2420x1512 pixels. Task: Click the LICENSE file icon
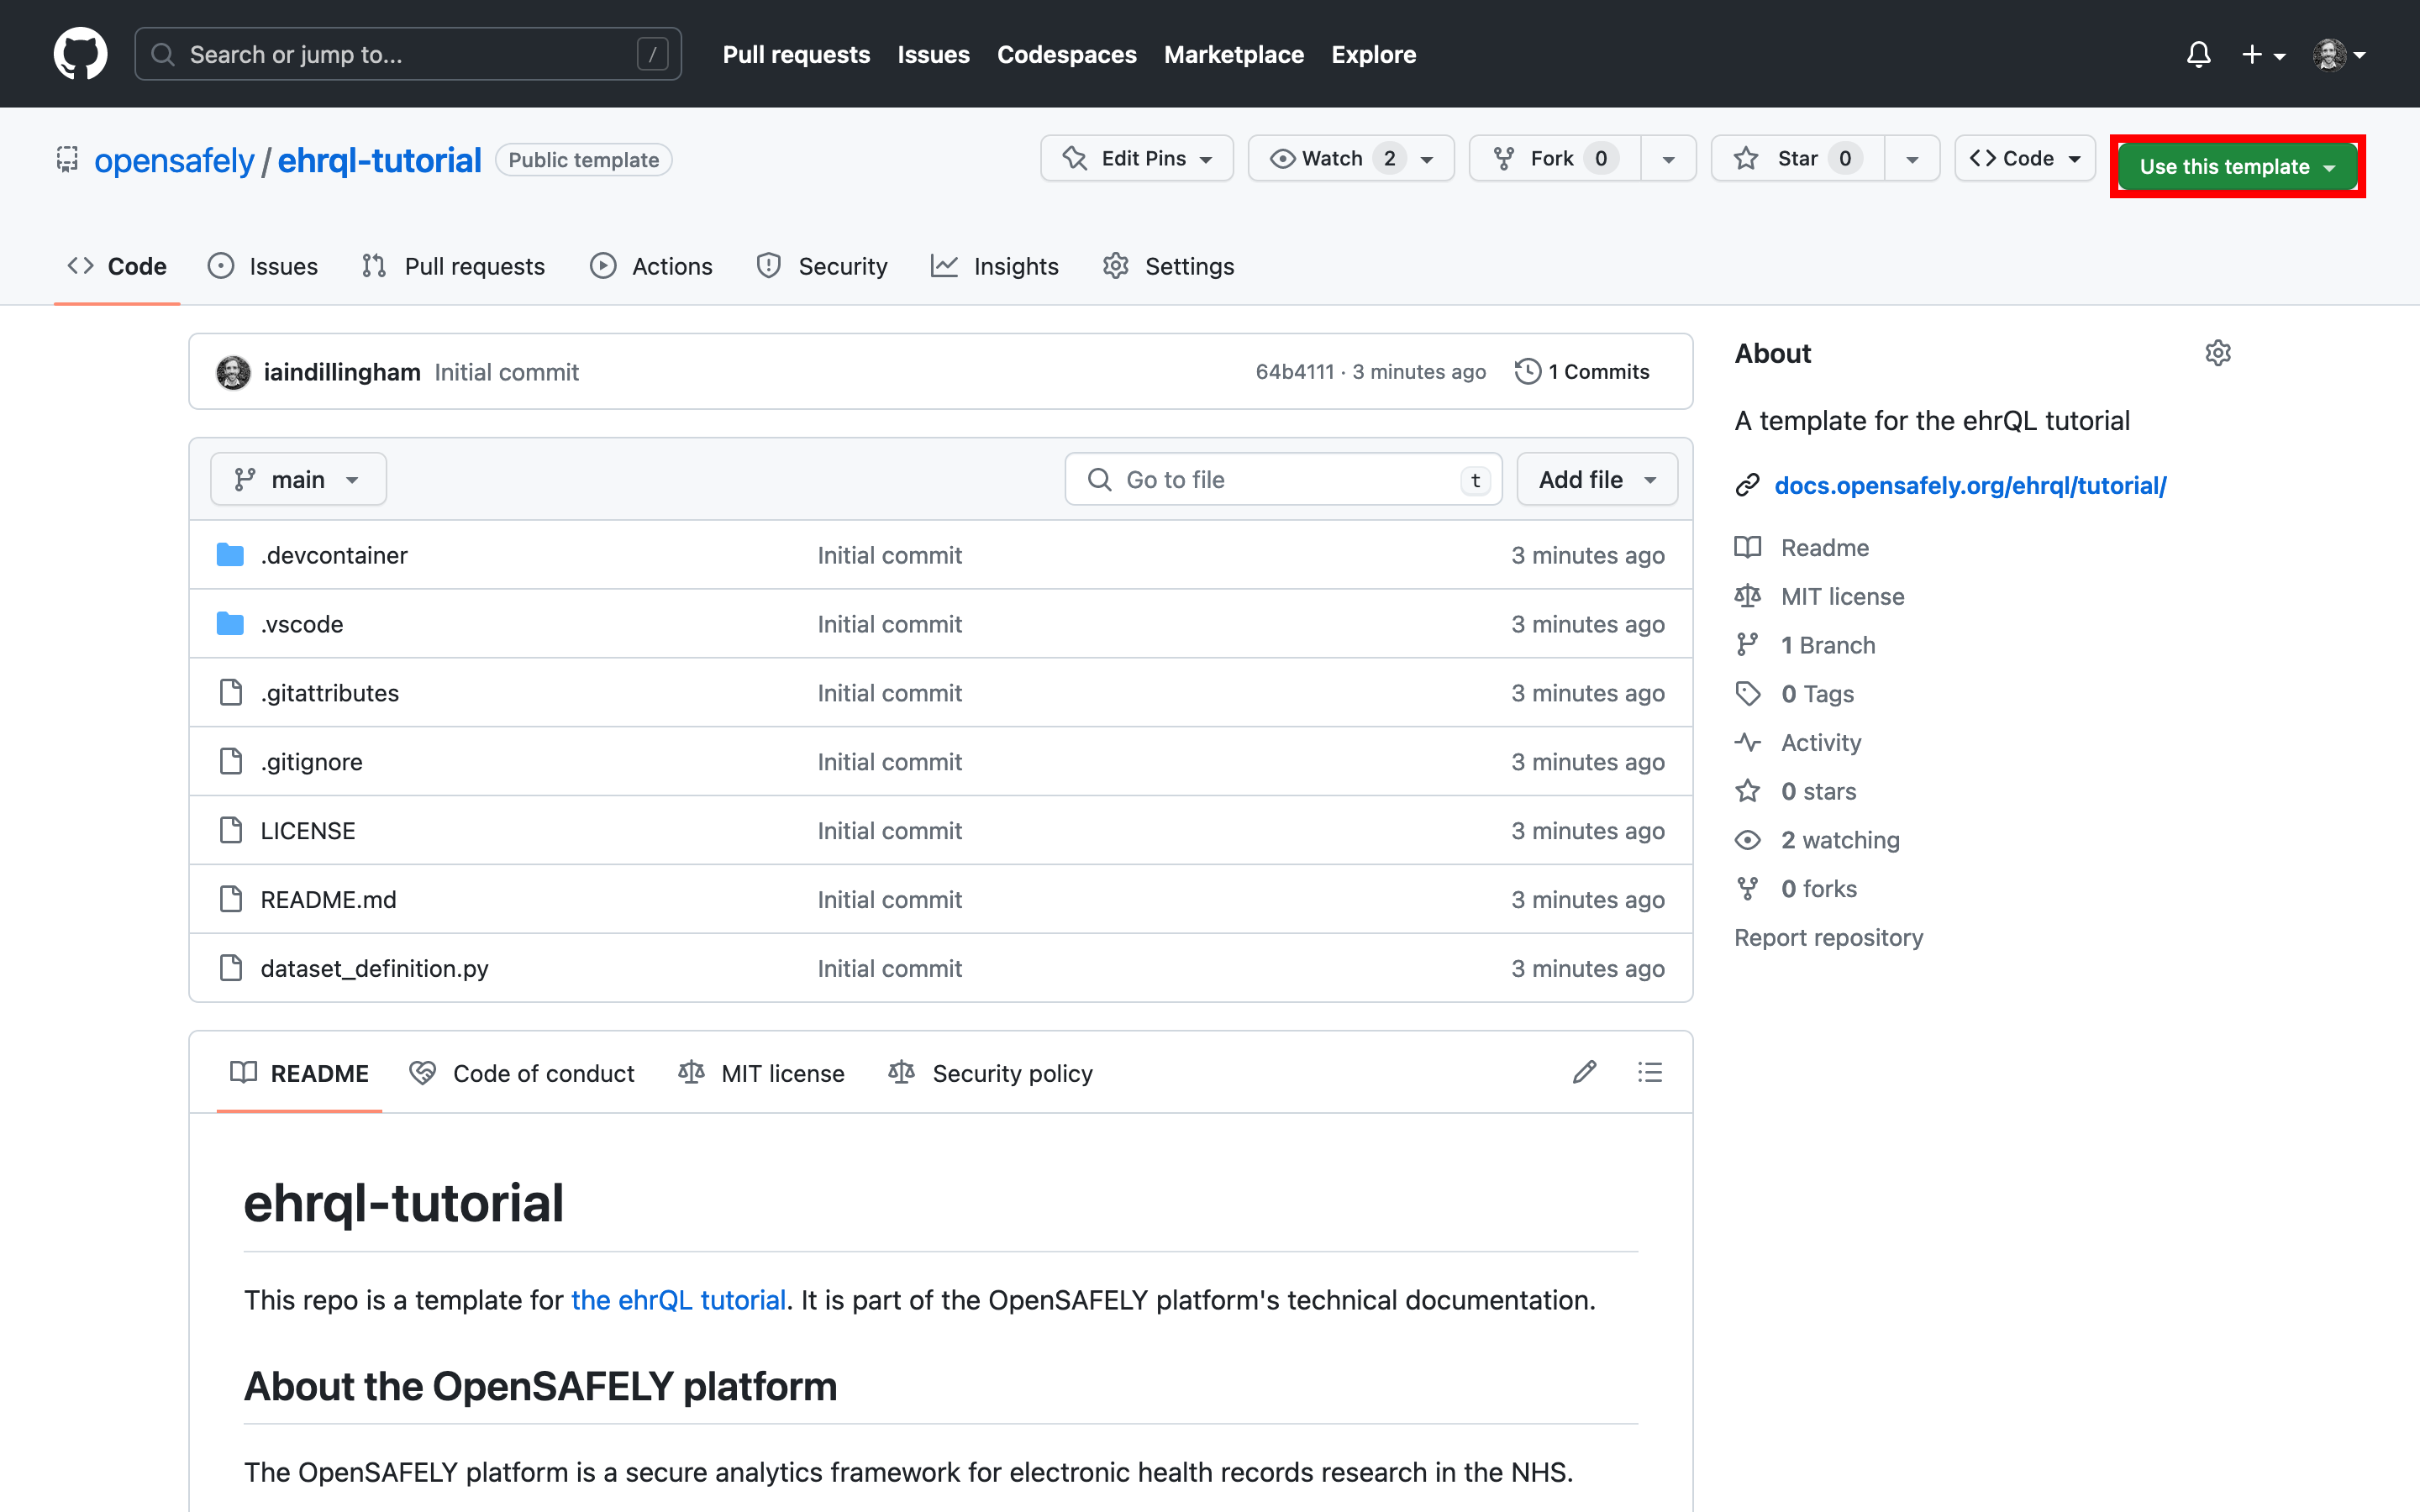(230, 830)
